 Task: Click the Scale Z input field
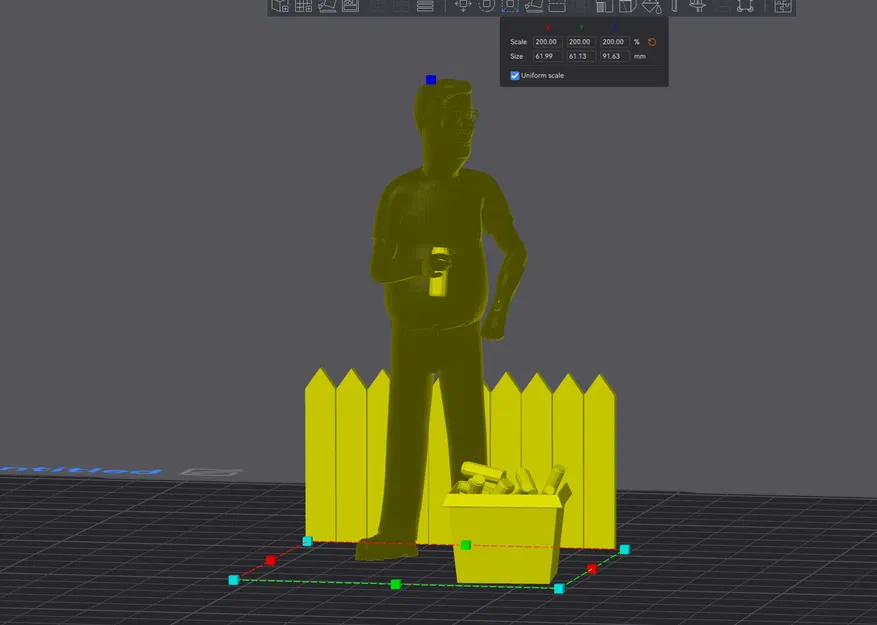point(614,42)
